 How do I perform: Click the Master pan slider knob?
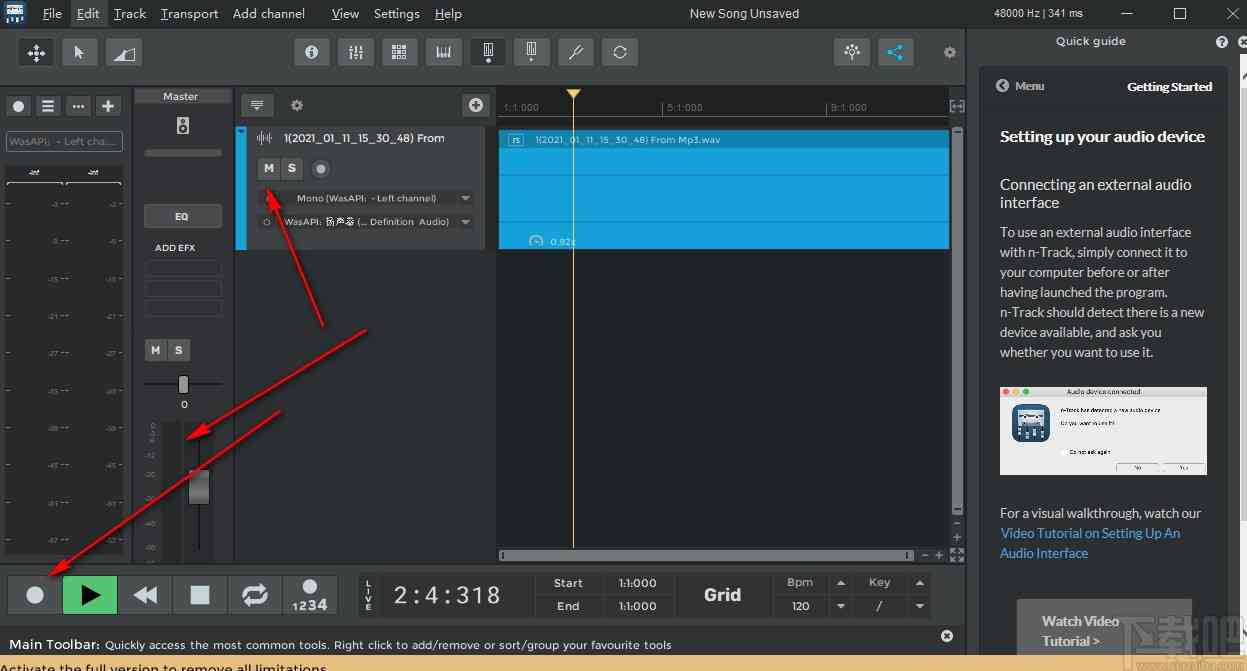tap(183, 384)
